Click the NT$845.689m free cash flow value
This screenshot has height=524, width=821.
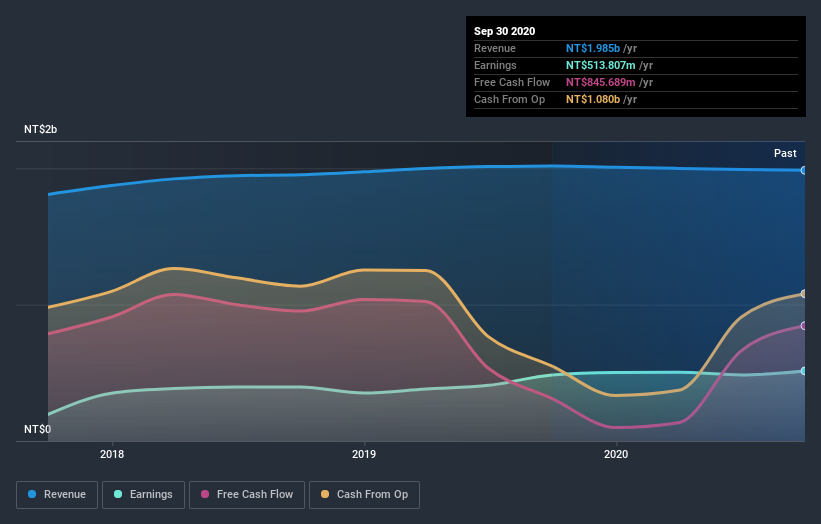pyautogui.click(x=601, y=82)
